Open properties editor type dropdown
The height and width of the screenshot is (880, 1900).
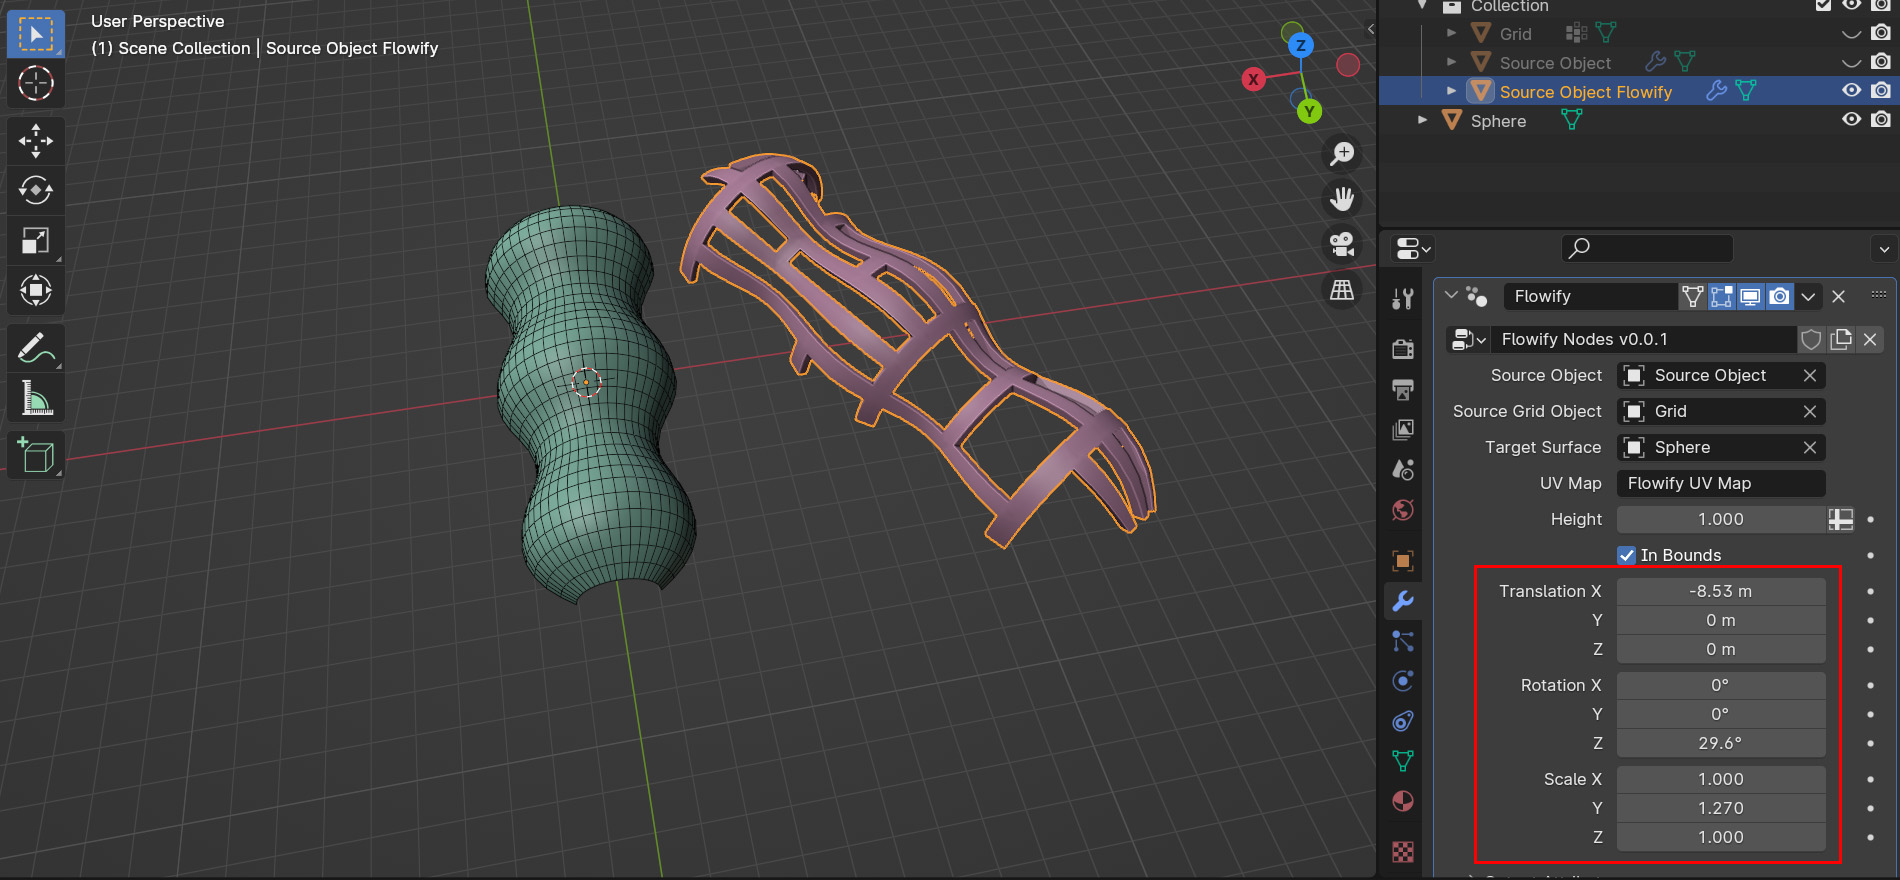[1413, 248]
